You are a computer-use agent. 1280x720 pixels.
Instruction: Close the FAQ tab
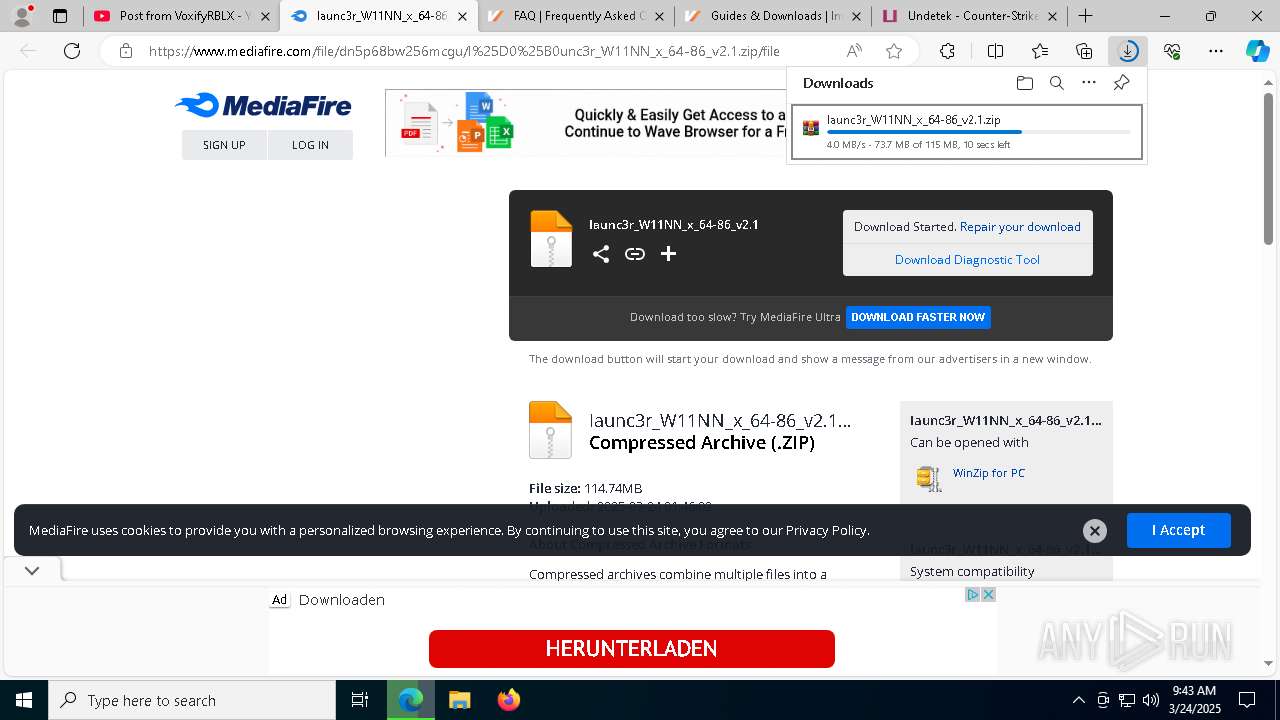[x=659, y=16]
